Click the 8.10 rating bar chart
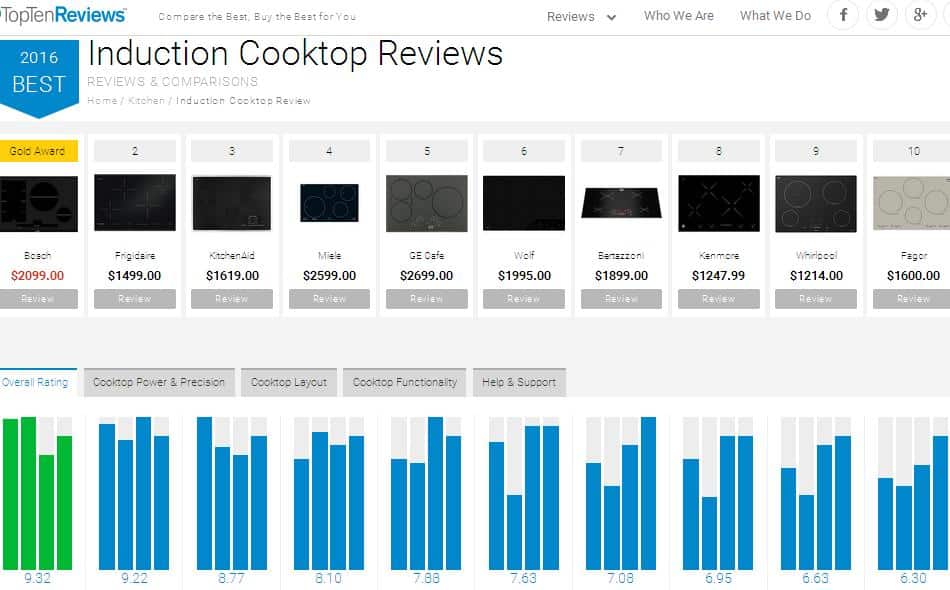This screenshot has width=950, height=590. pos(329,493)
